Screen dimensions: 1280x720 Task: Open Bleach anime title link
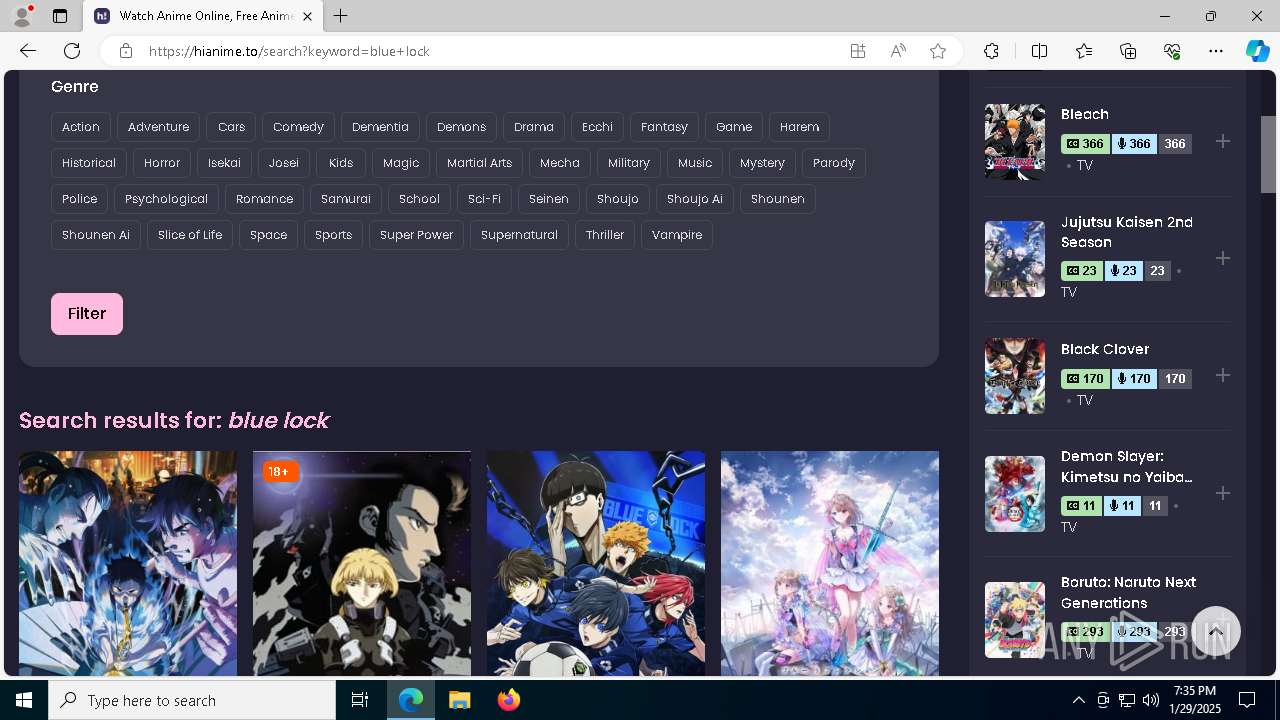click(1085, 114)
